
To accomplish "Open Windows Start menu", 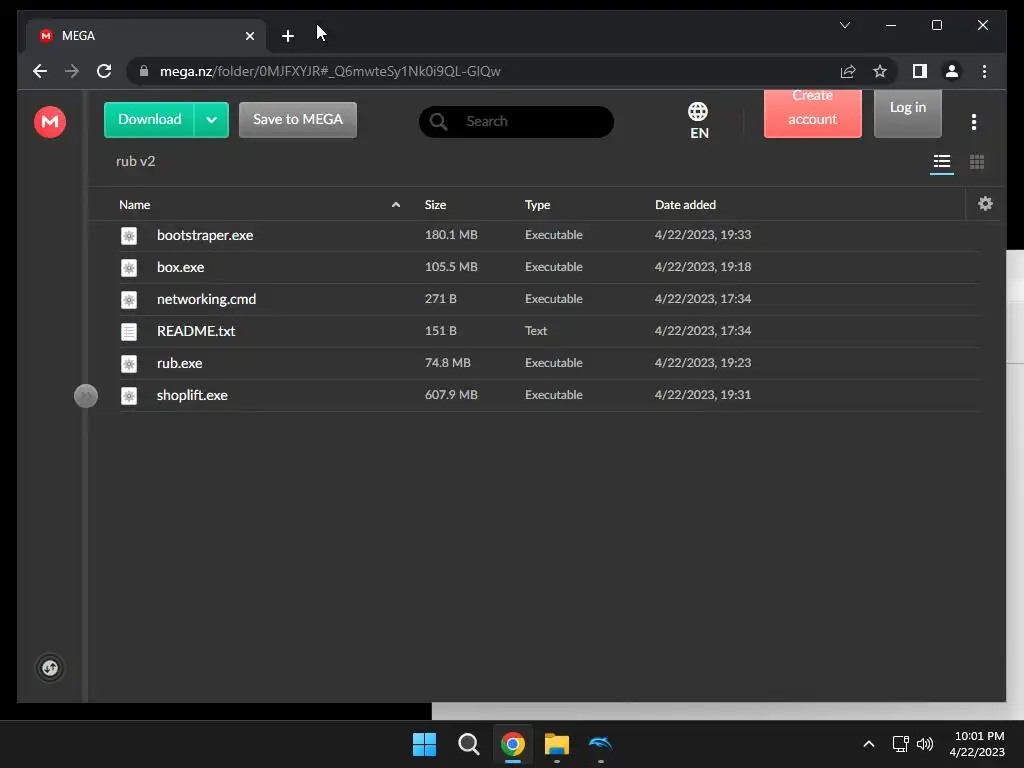I will (424, 744).
